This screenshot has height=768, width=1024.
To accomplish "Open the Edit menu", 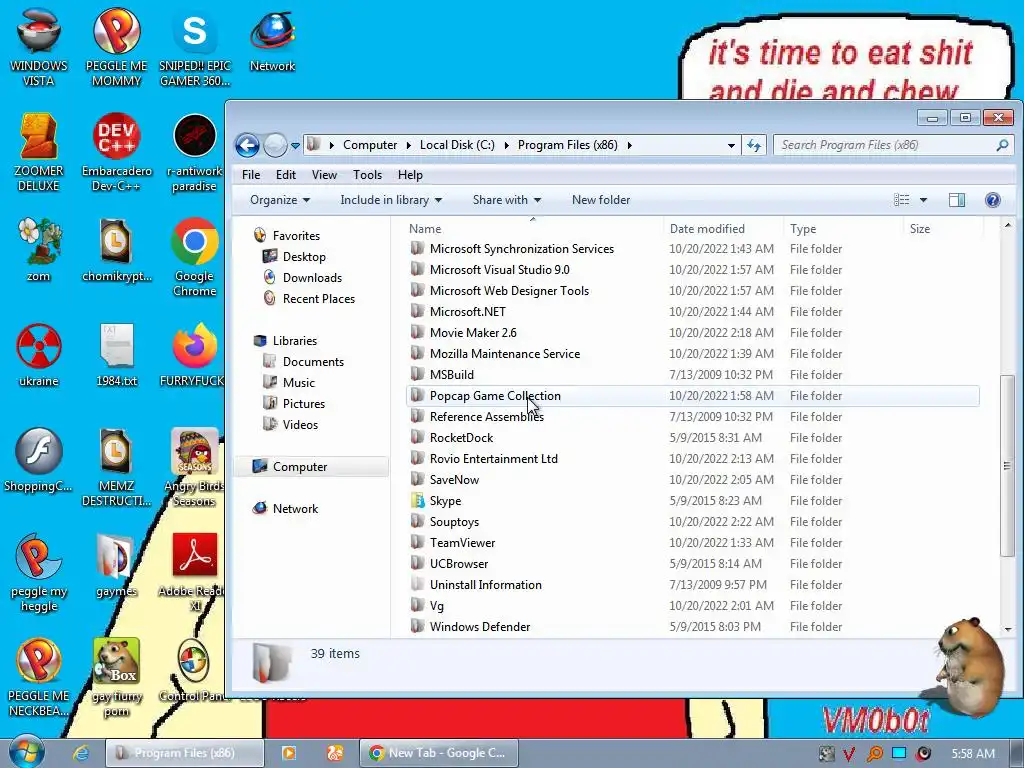I will (285, 174).
